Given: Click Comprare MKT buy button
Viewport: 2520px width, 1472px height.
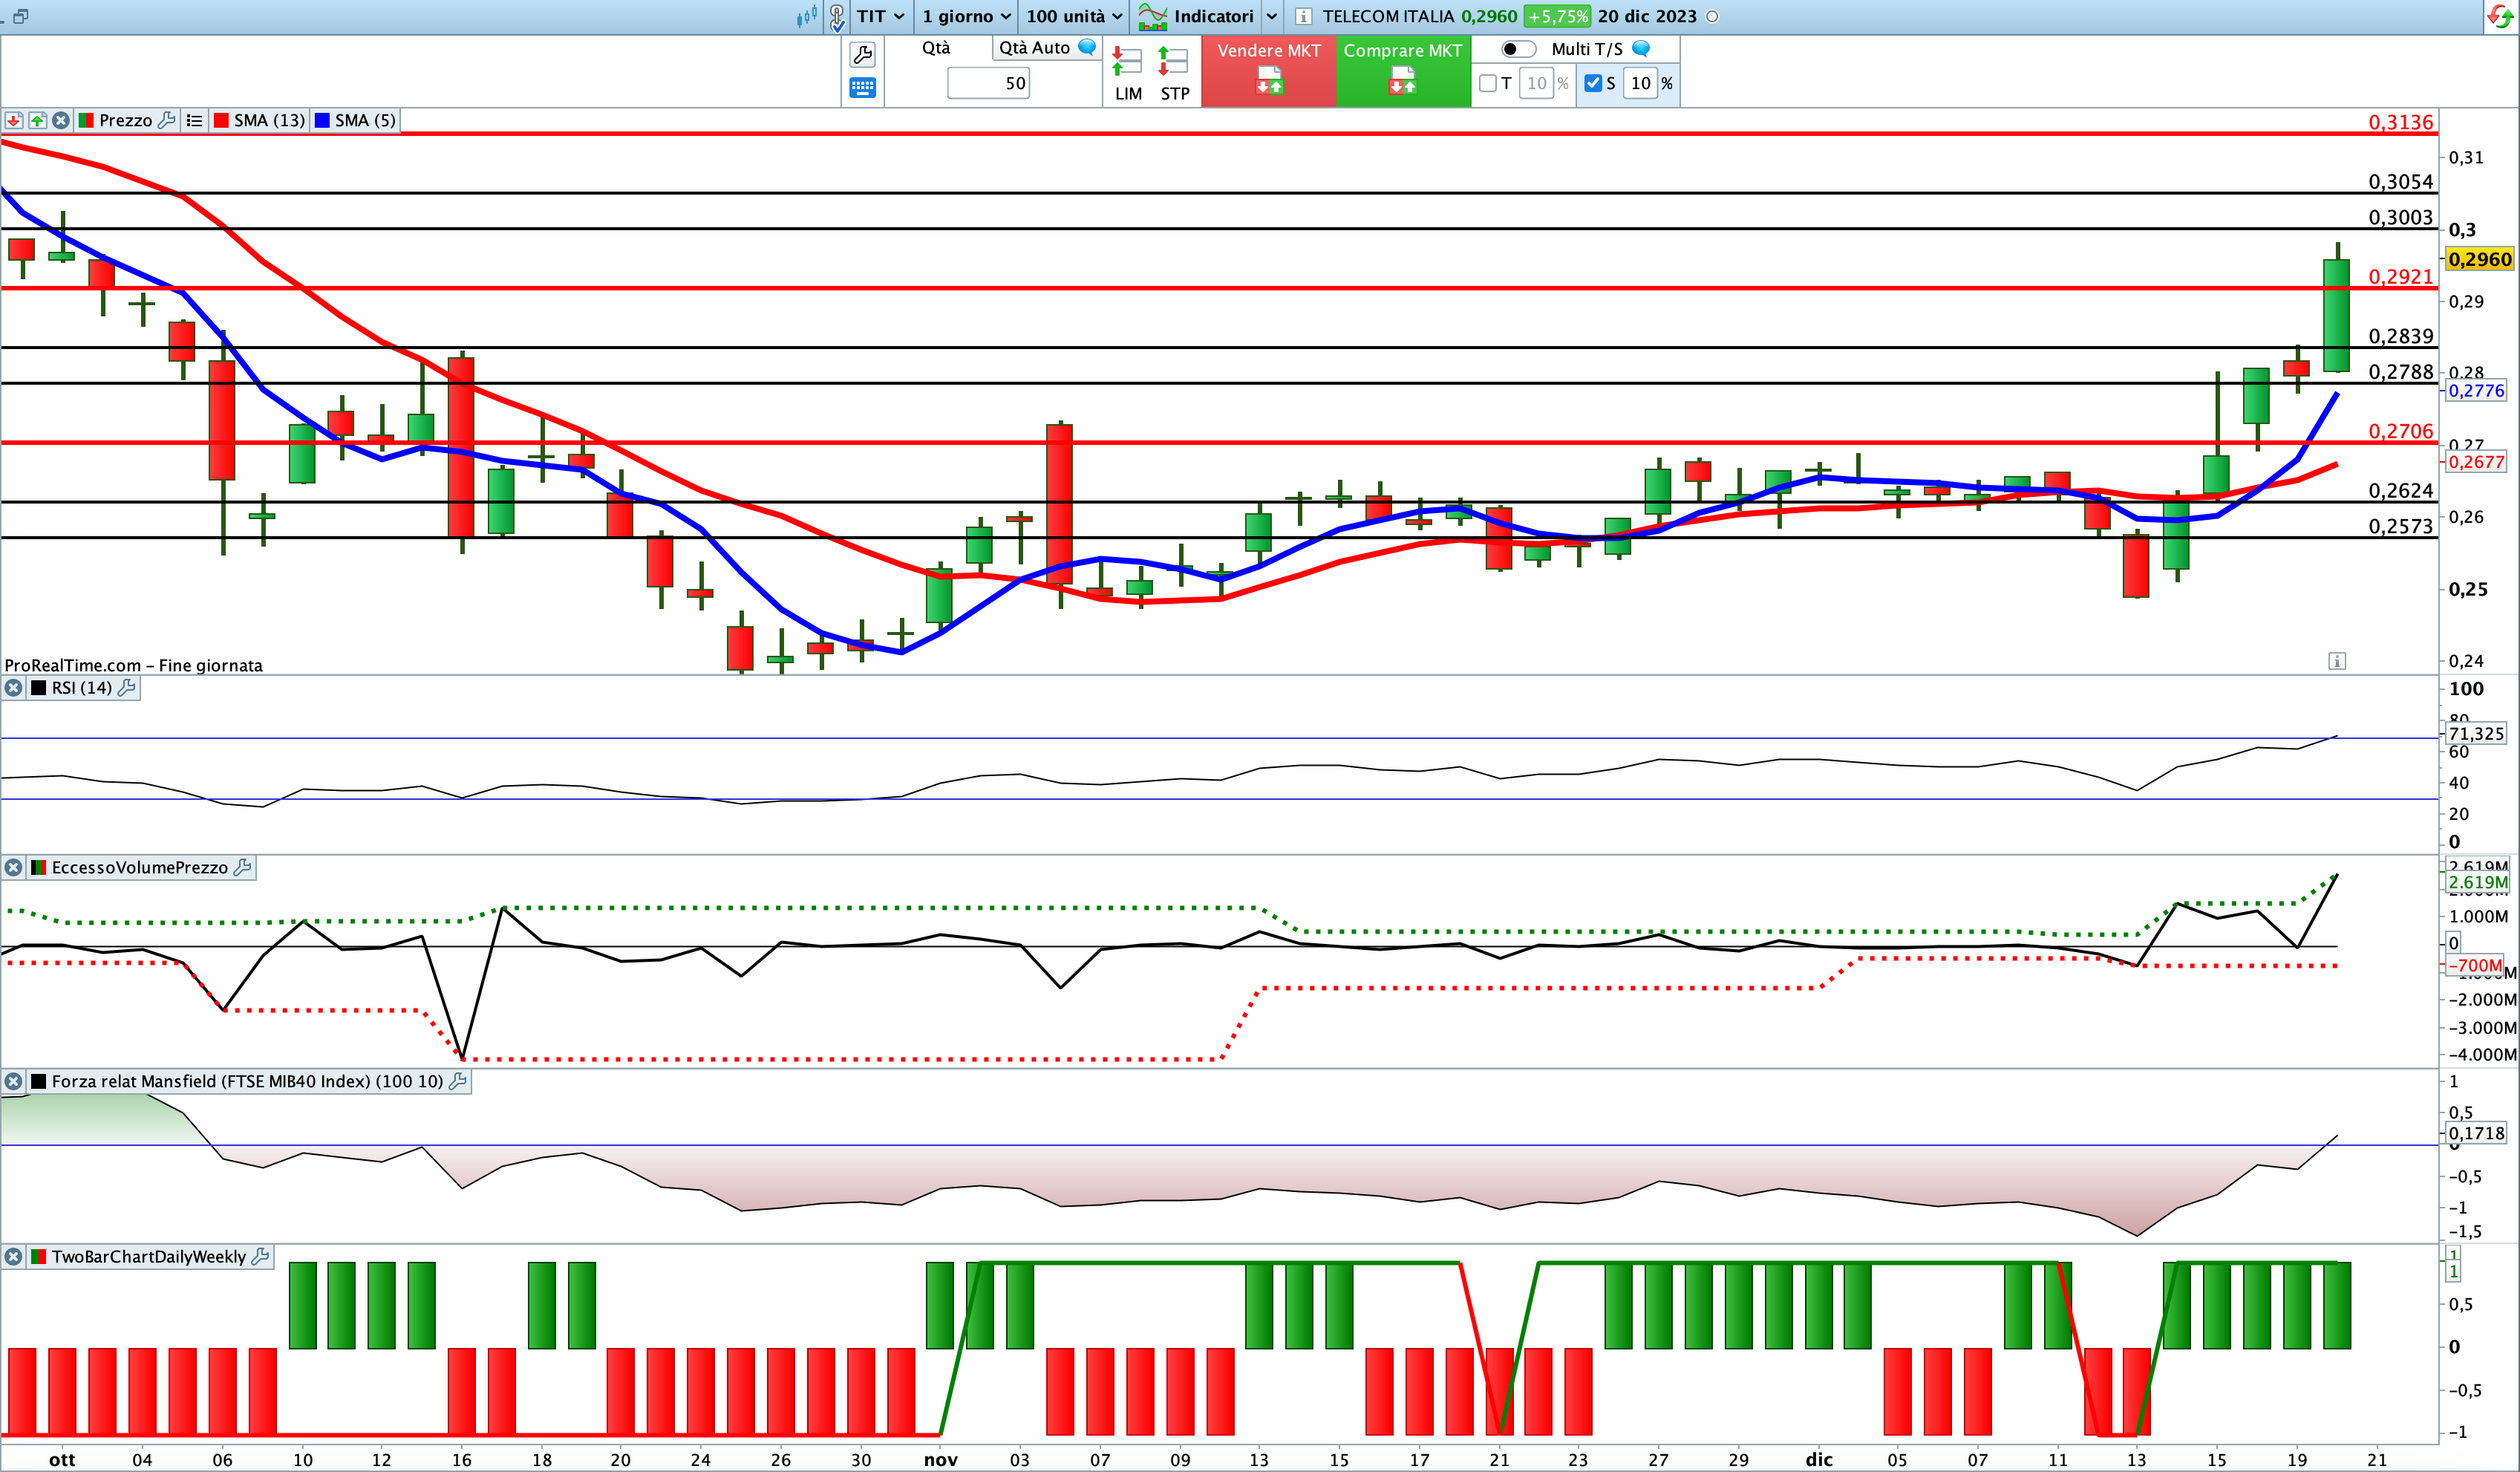Looking at the screenshot, I should coord(1403,71).
